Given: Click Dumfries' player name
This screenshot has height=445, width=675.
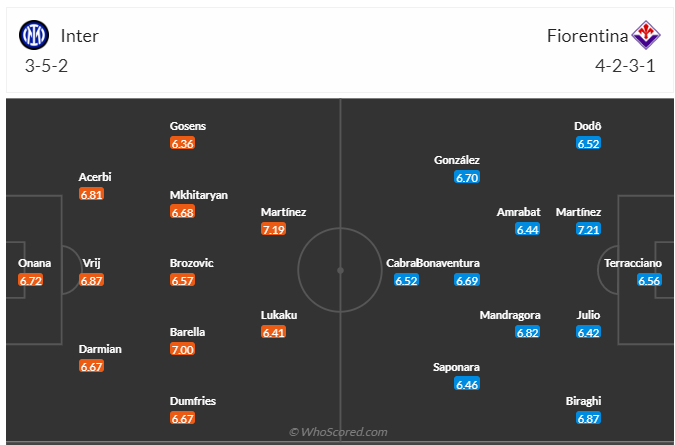Looking at the screenshot, I should (x=193, y=401).
